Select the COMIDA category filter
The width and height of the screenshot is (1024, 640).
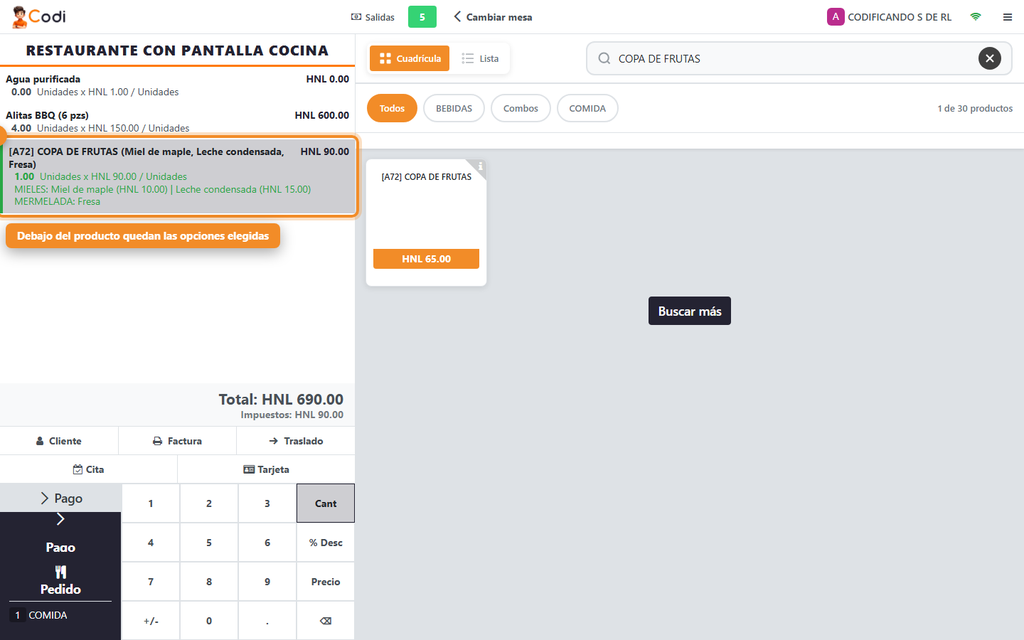tap(587, 108)
